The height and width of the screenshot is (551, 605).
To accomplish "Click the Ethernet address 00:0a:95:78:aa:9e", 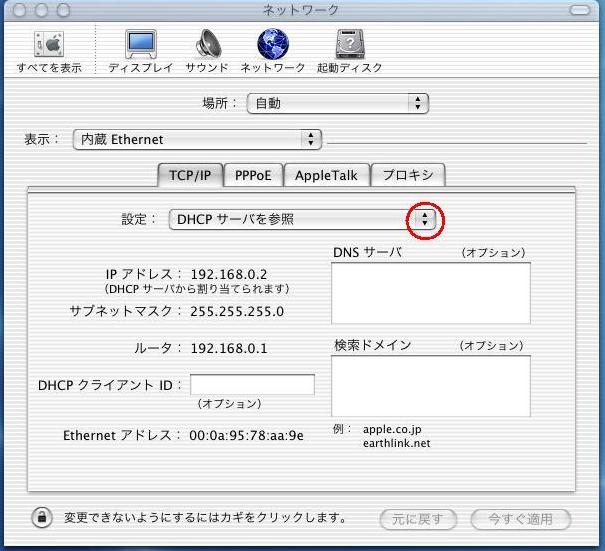I will tap(246, 435).
